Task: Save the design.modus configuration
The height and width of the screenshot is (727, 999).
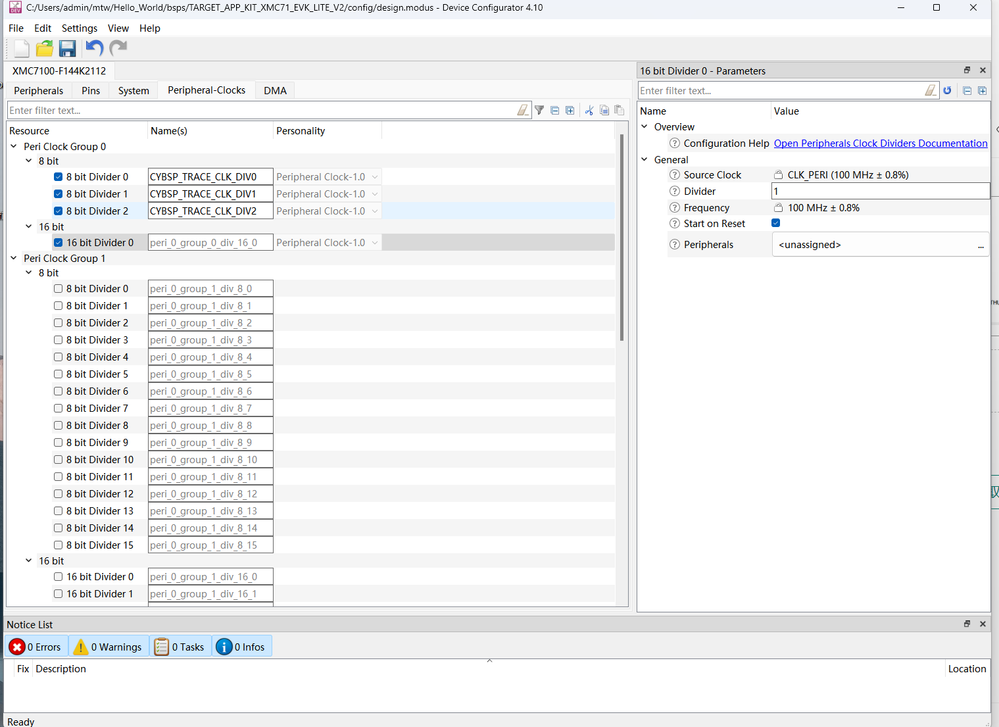Action: point(66,47)
